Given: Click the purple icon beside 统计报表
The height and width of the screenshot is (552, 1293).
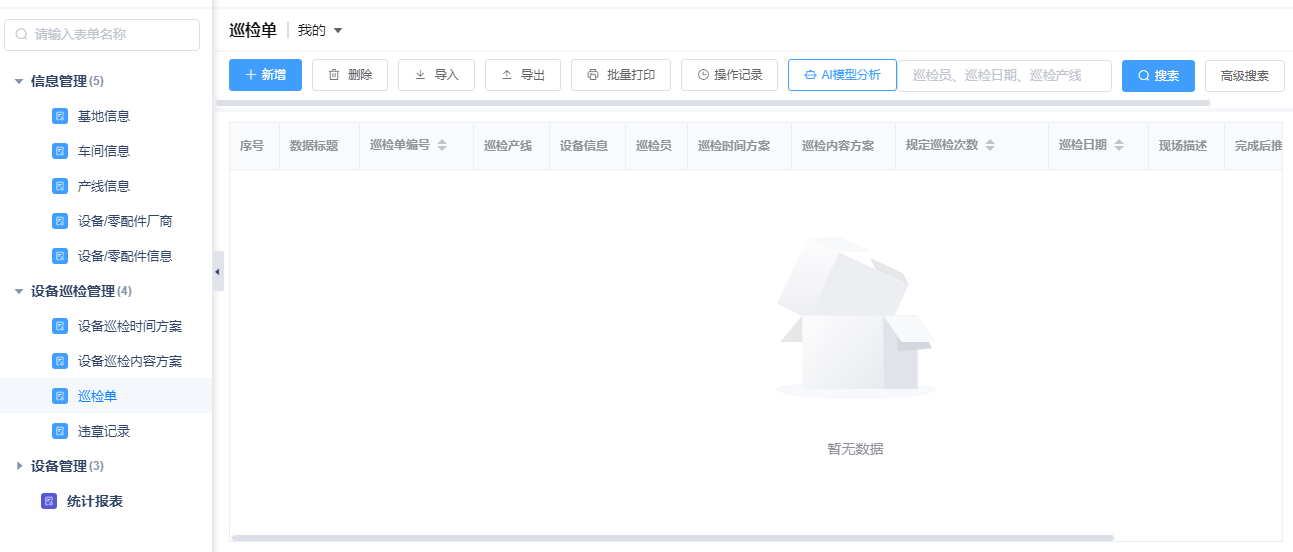Looking at the screenshot, I should [49, 501].
